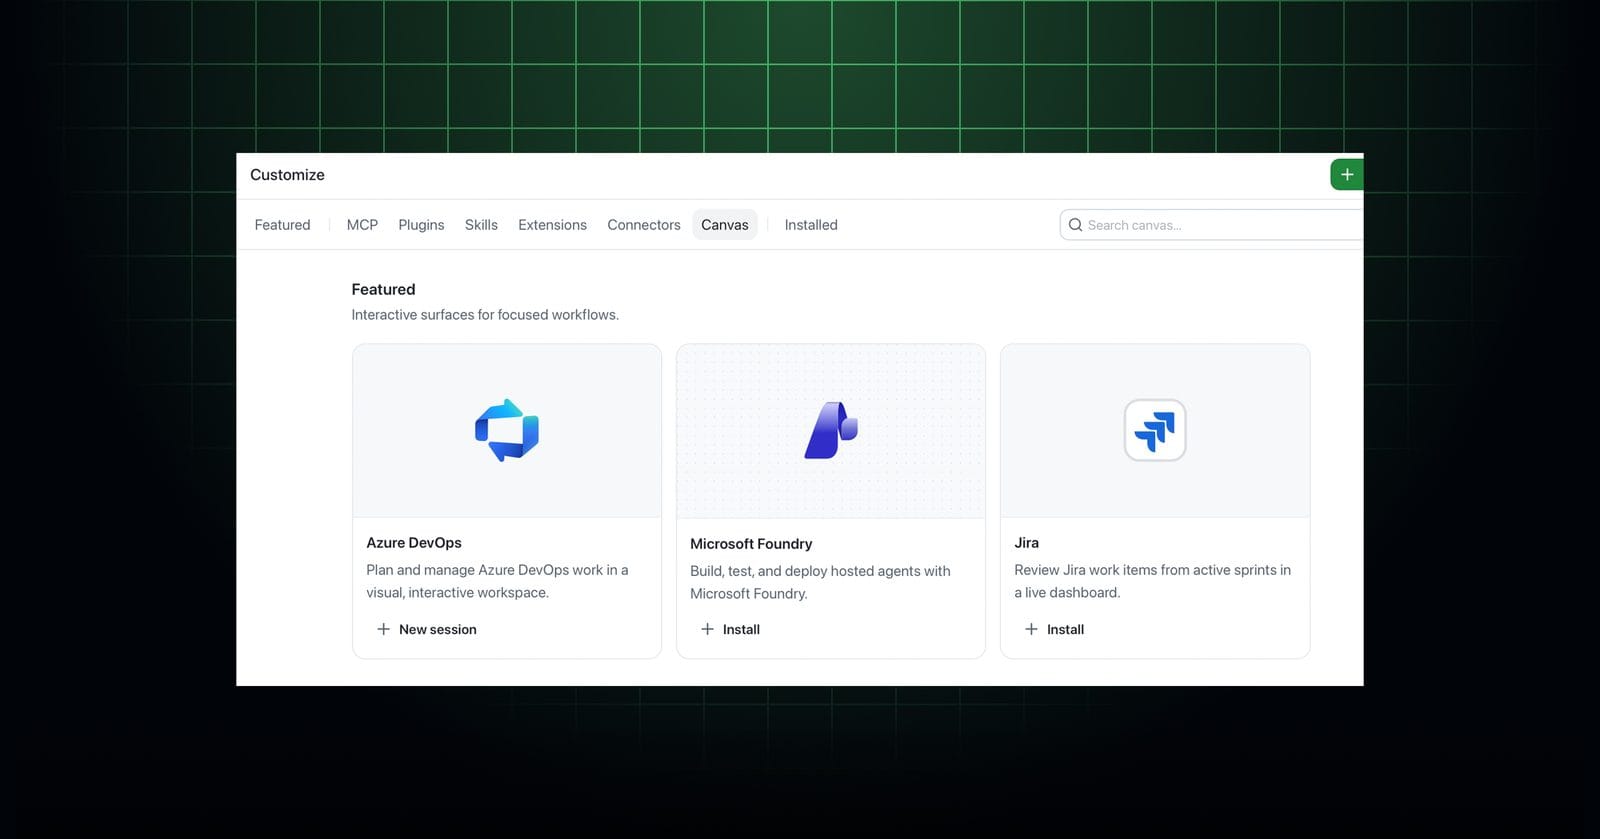The image size is (1600, 839).
Task: Click the Azure DevOps logo icon
Action: 507,430
